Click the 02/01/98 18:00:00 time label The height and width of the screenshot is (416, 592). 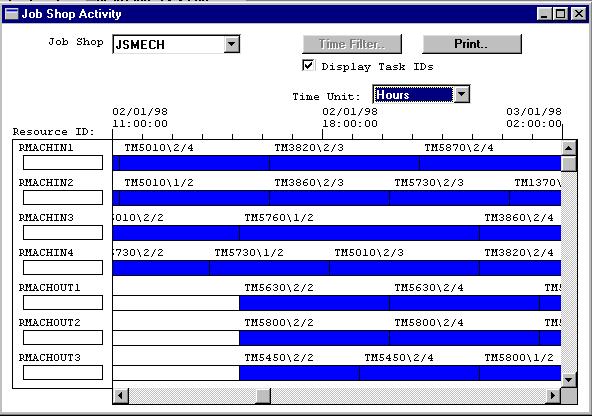pyautogui.click(x=350, y=117)
